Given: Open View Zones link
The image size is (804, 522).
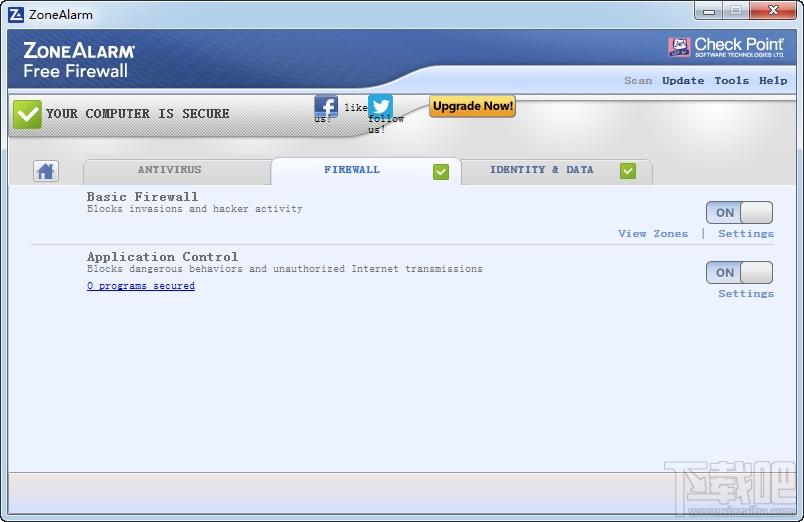Looking at the screenshot, I should [x=653, y=234].
